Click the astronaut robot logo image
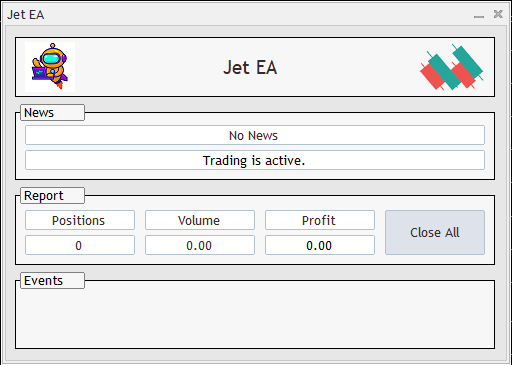 [50, 67]
